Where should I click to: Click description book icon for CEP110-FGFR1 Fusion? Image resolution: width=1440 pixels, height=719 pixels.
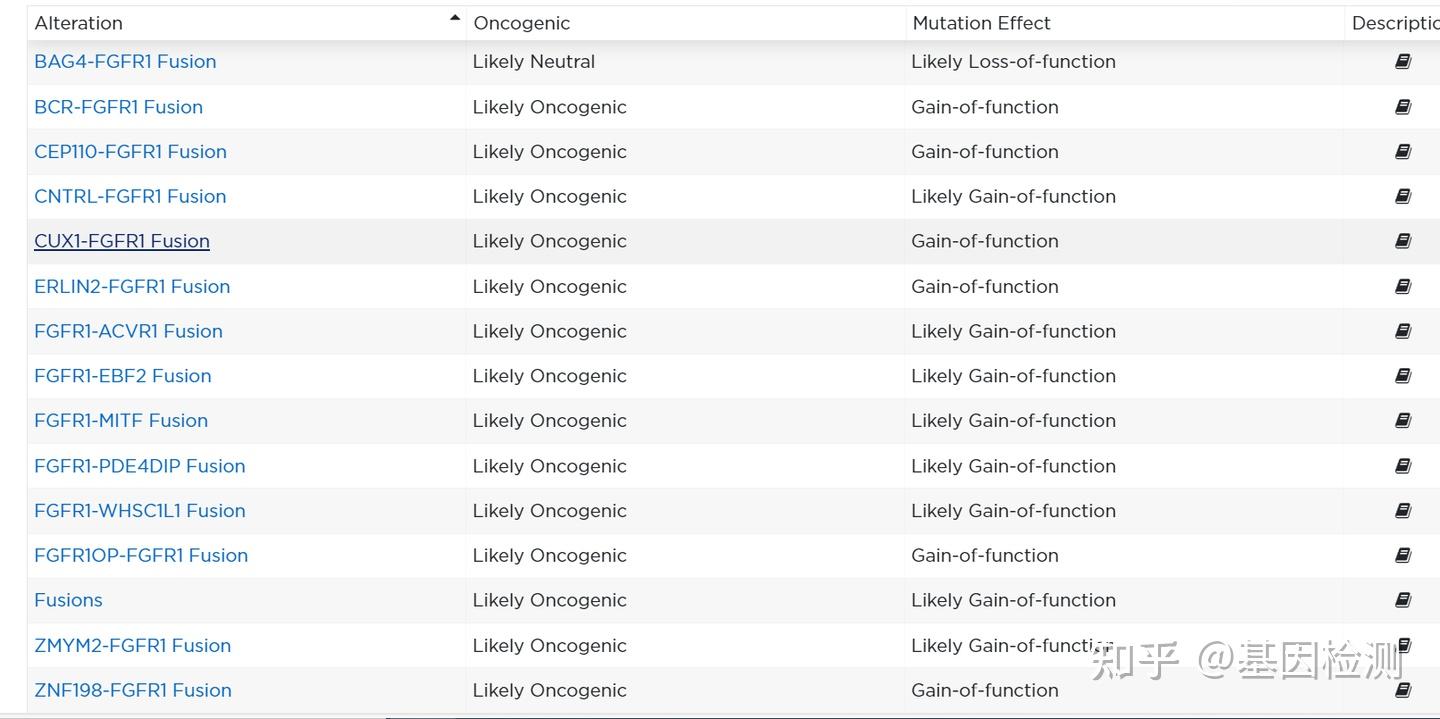pyautogui.click(x=1403, y=152)
